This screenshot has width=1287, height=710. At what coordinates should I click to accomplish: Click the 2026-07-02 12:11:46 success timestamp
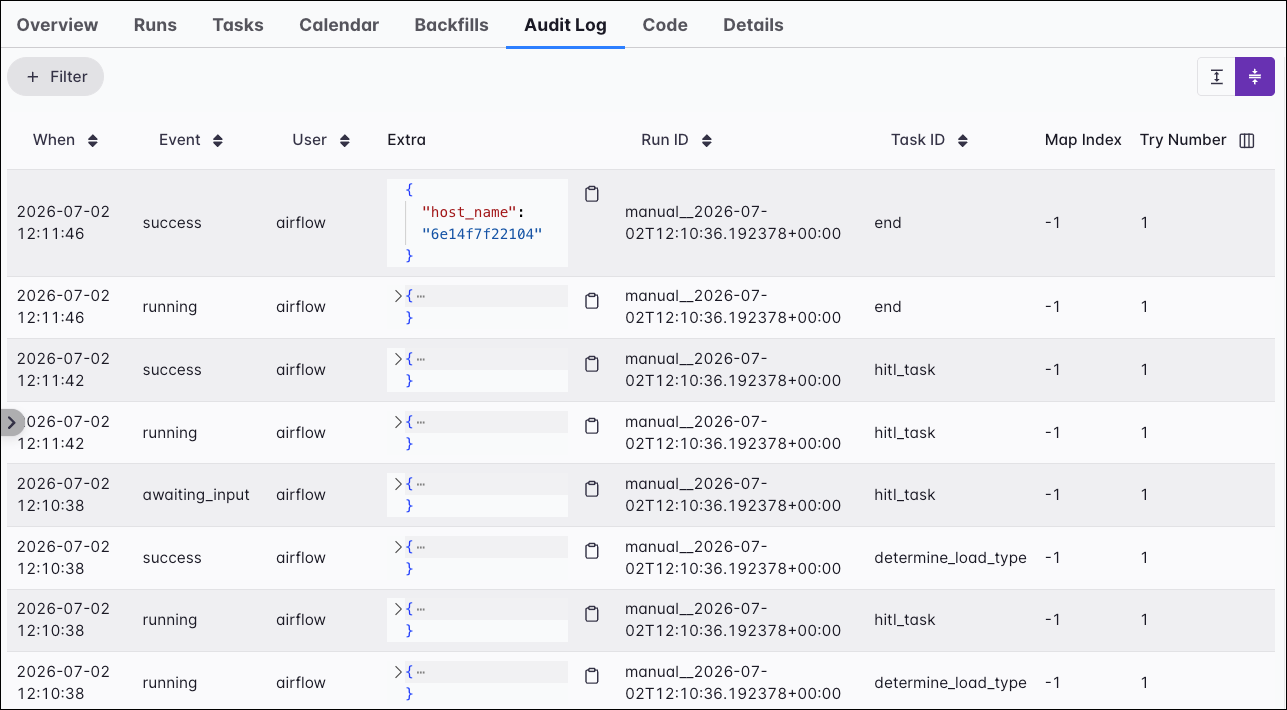[64, 223]
